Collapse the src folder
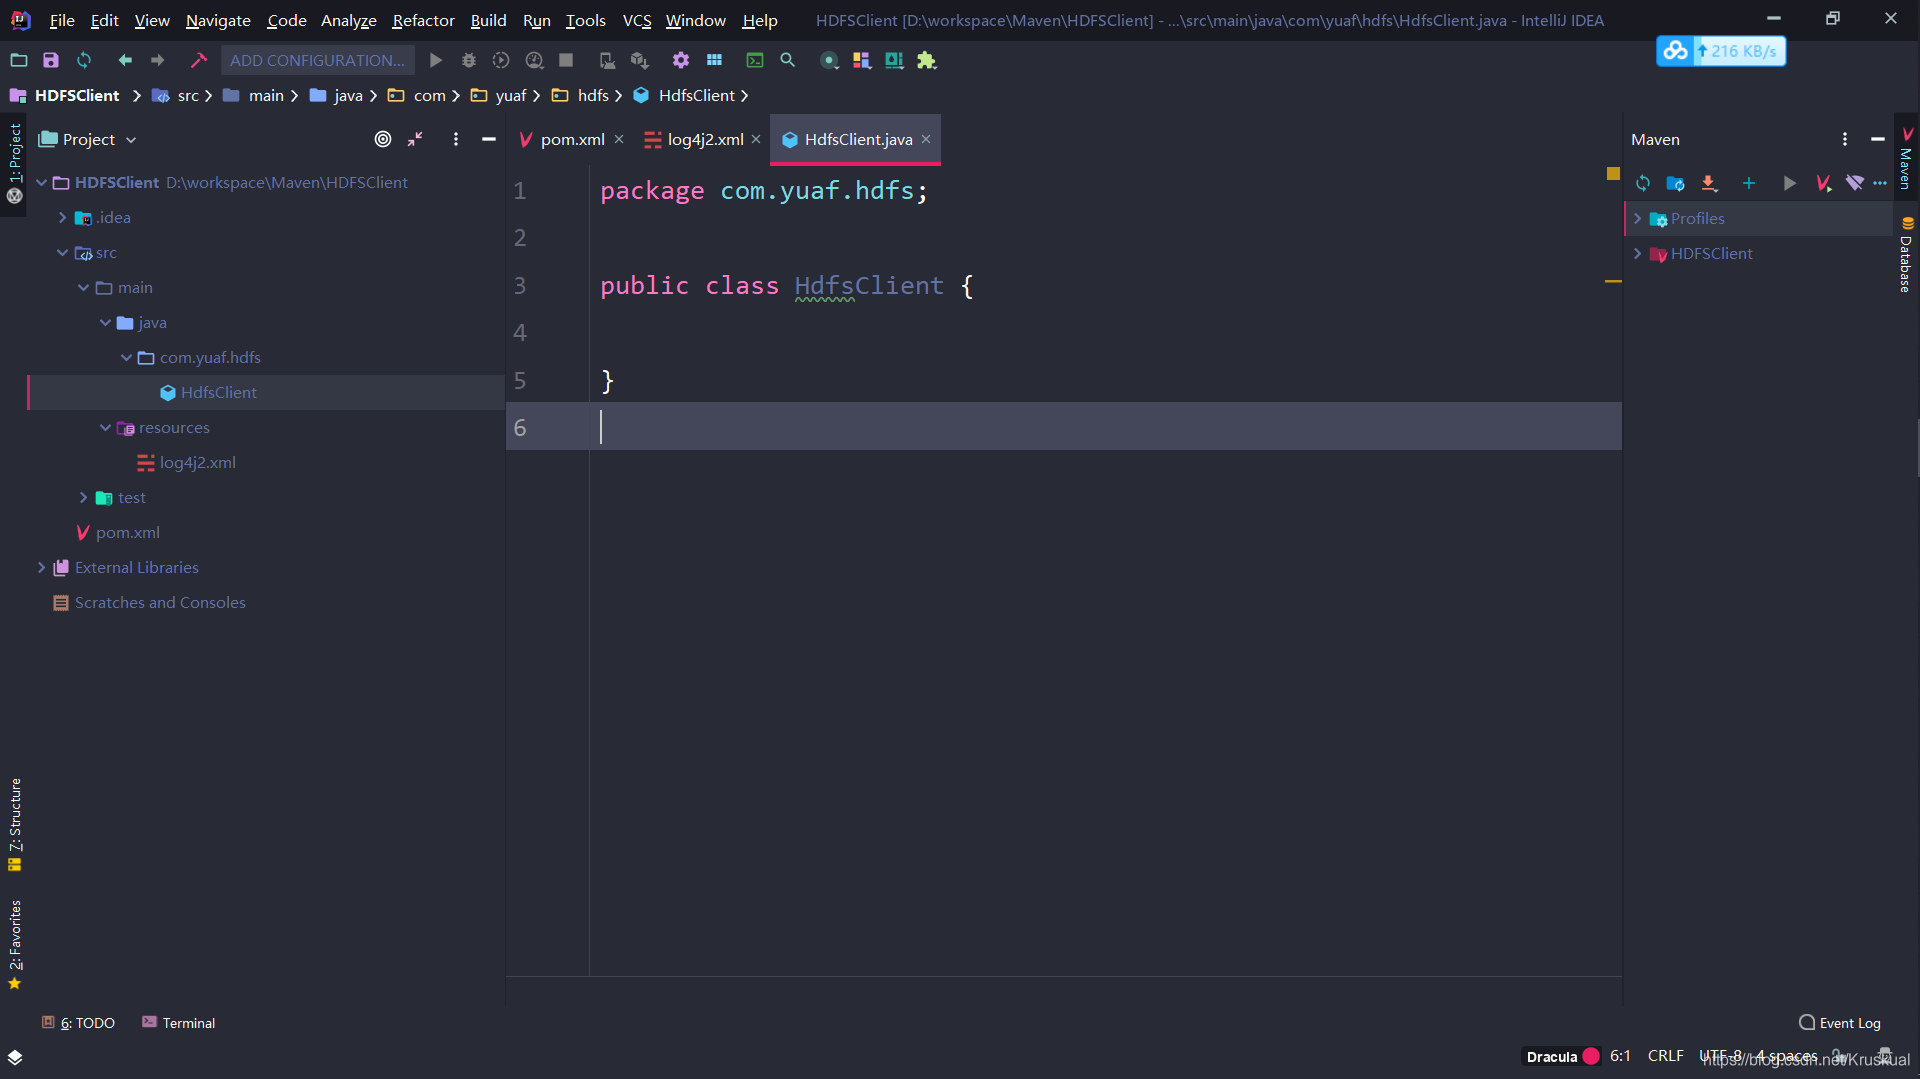 62,252
